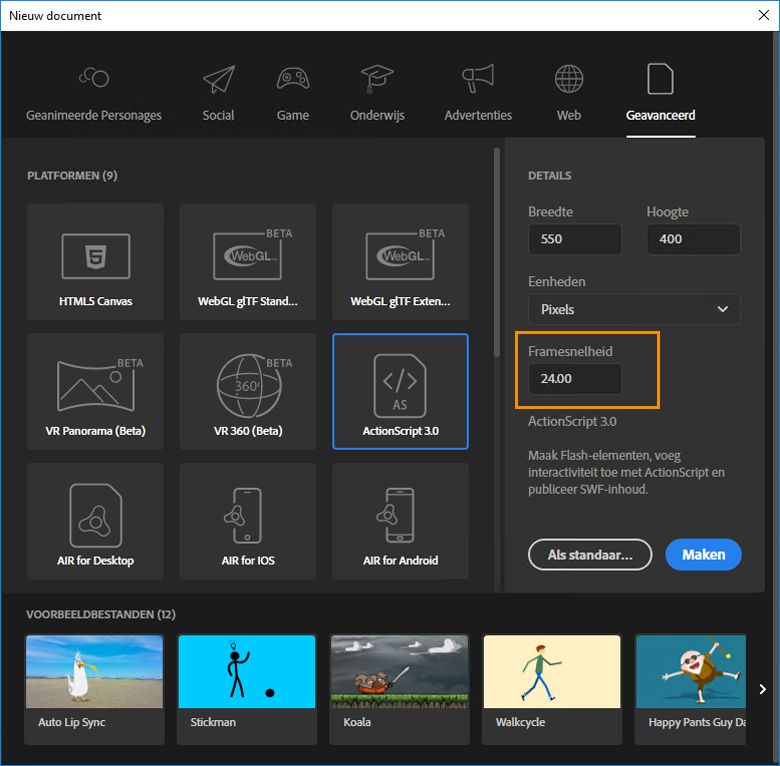This screenshot has height=766, width=780.
Task: Choose the WebGL glTF Standard platform
Action: point(248,262)
